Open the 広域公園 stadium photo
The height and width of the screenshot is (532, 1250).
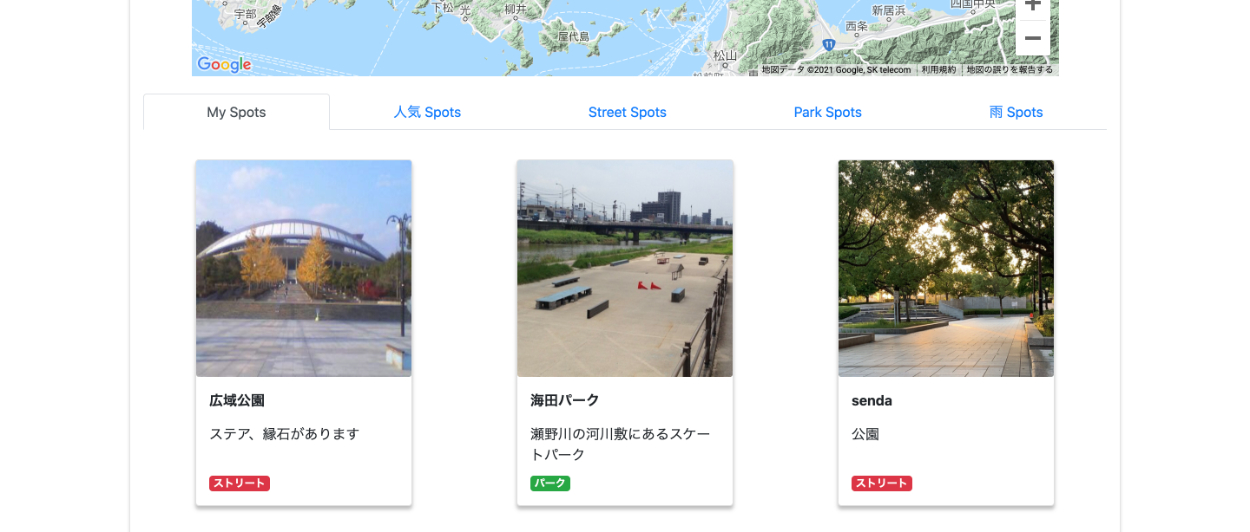(x=304, y=268)
